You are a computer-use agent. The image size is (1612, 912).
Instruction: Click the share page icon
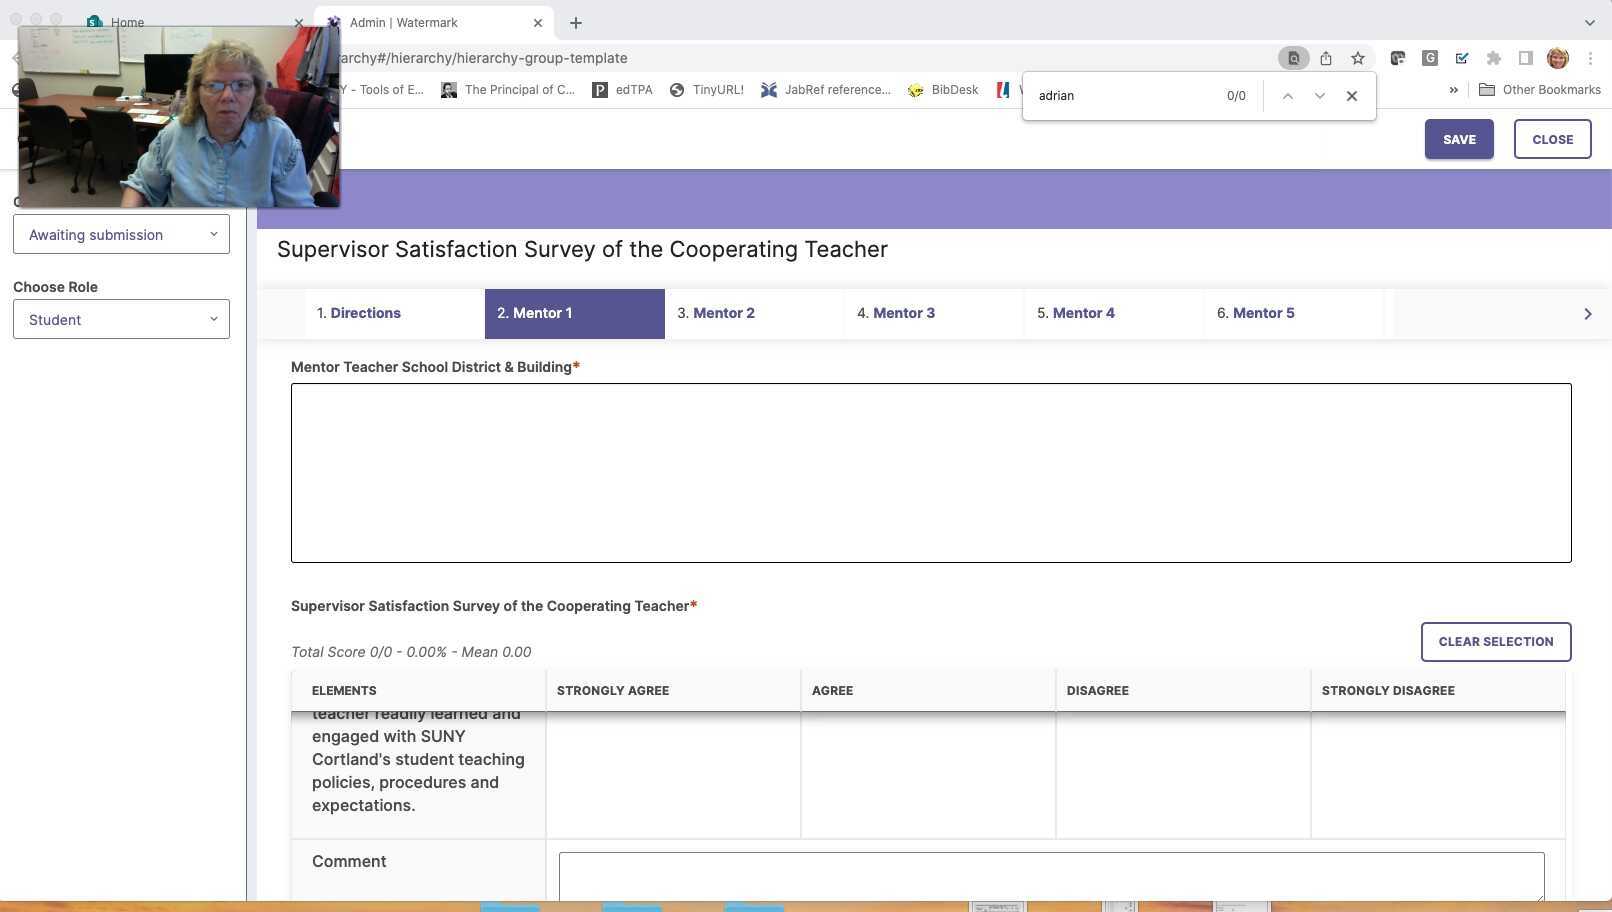click(x=1325, y=58)
